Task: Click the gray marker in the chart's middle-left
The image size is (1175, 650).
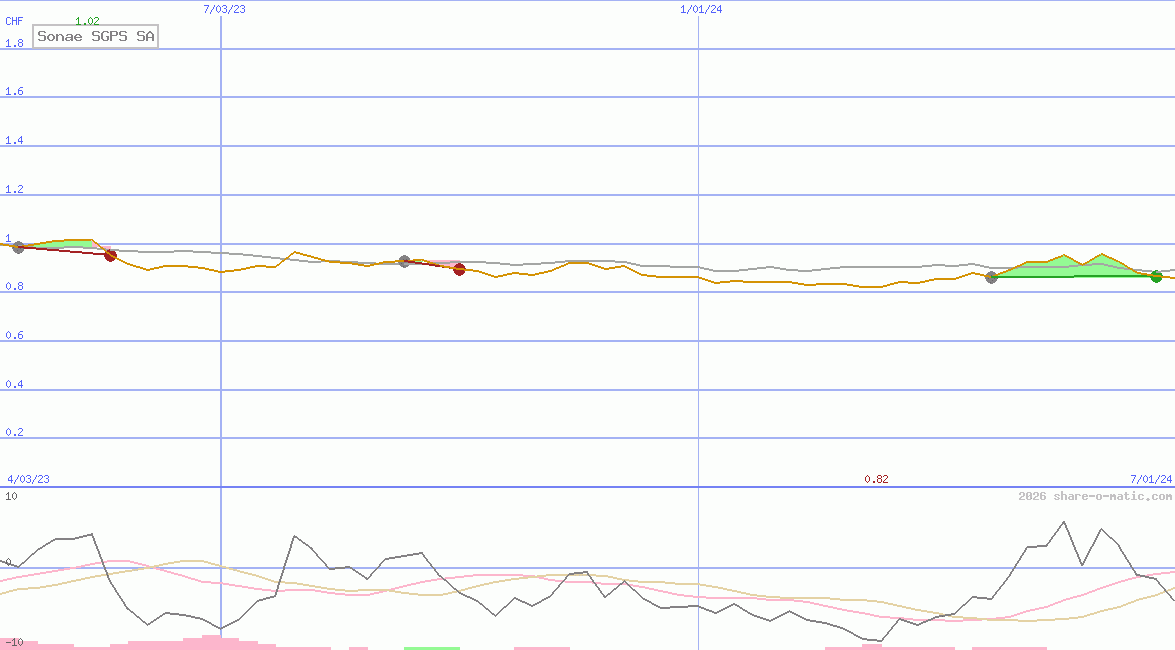Action: [404, 261]
